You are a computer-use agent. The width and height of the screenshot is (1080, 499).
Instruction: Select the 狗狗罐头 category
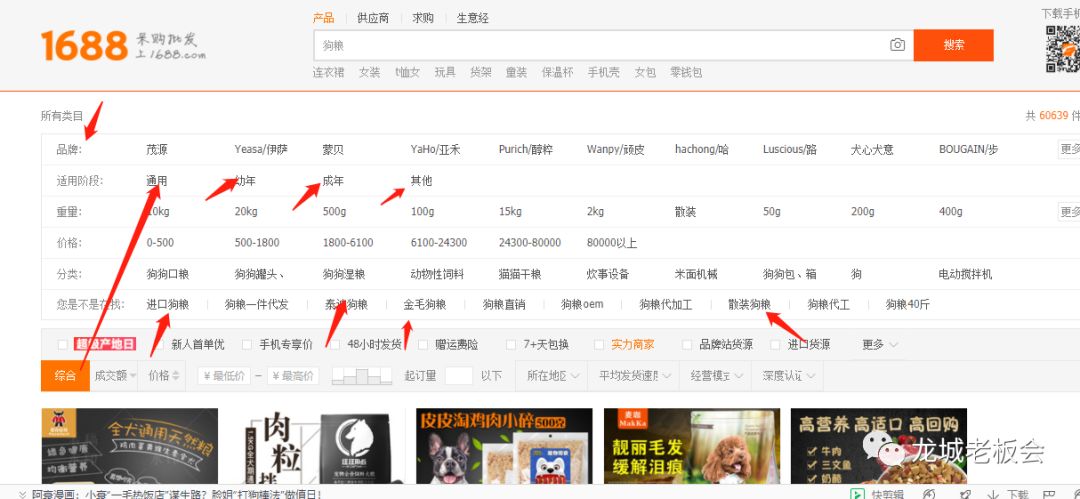pyautogui.click(x=259, y=274)
